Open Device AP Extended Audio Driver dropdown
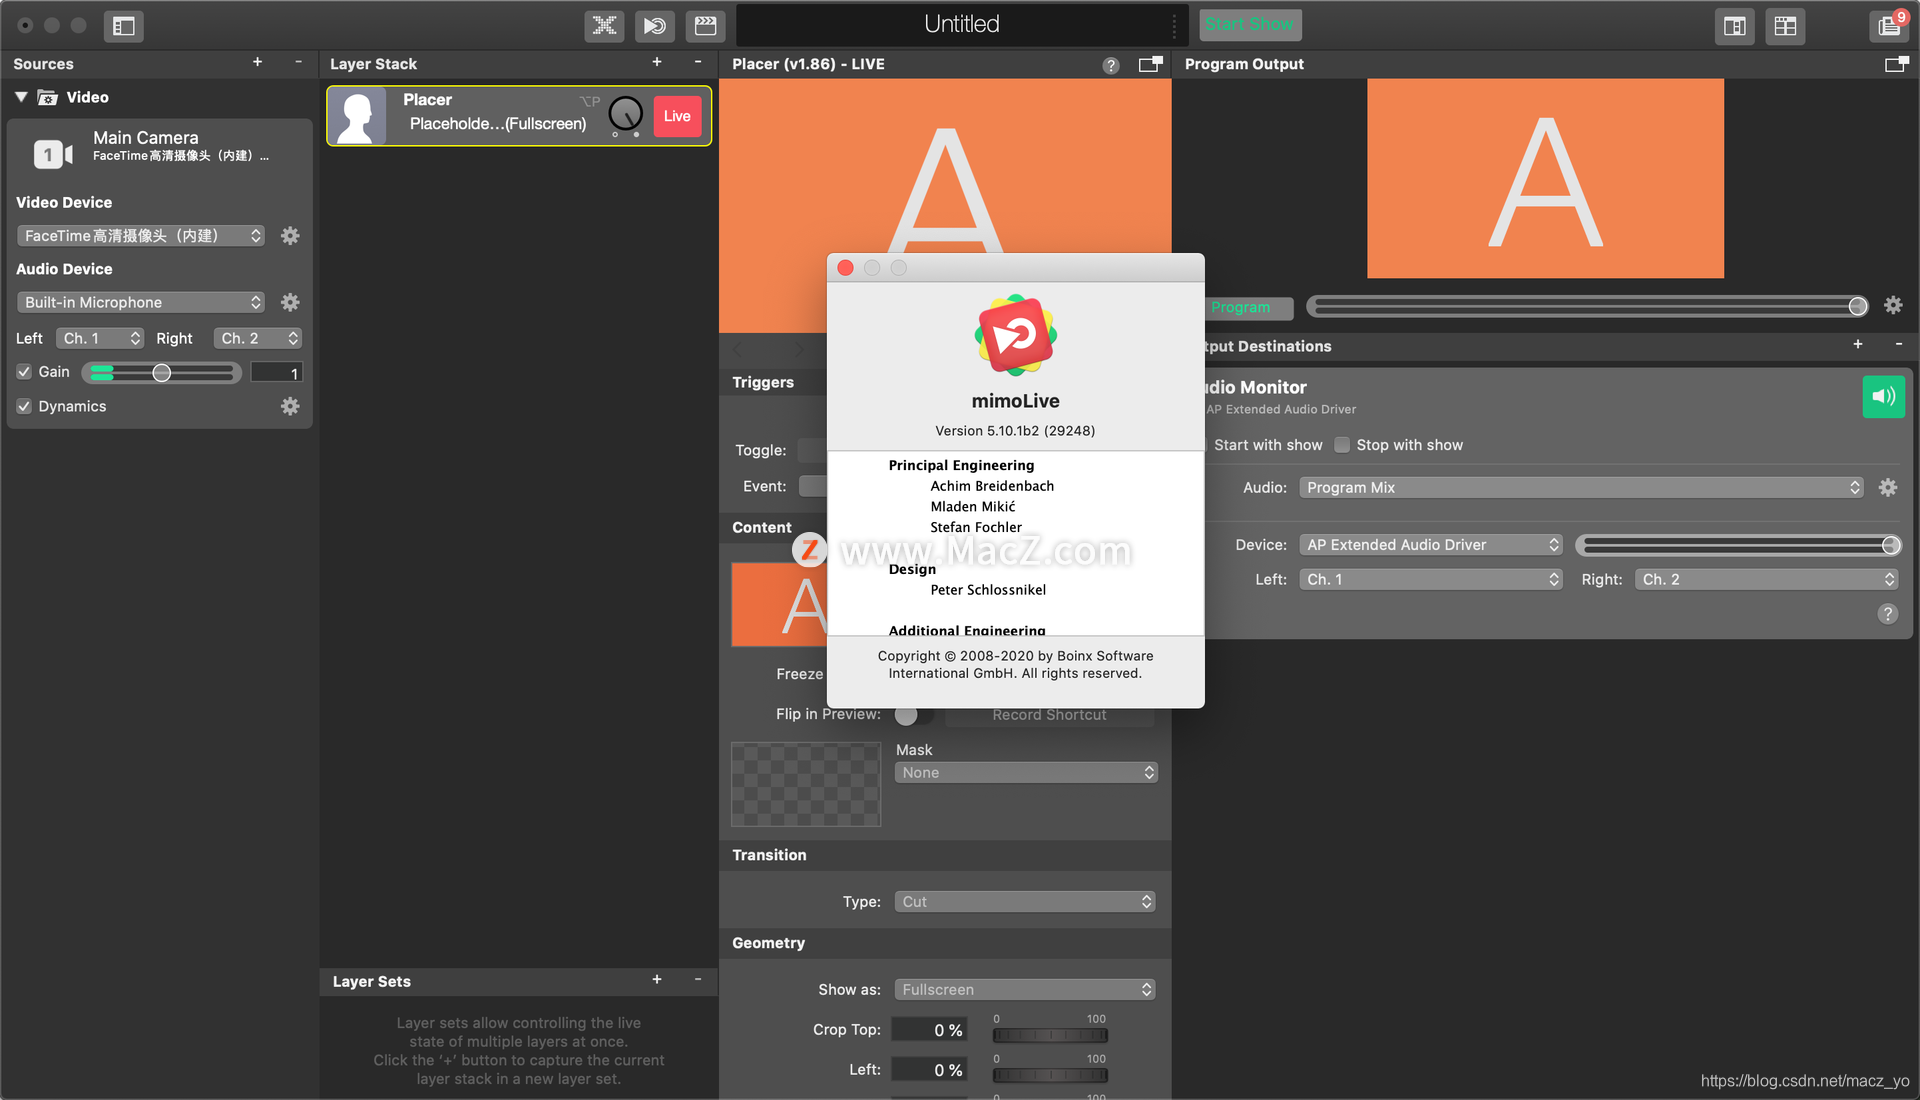This screenshot has height=1100, width=1920. pos(1431,545)
